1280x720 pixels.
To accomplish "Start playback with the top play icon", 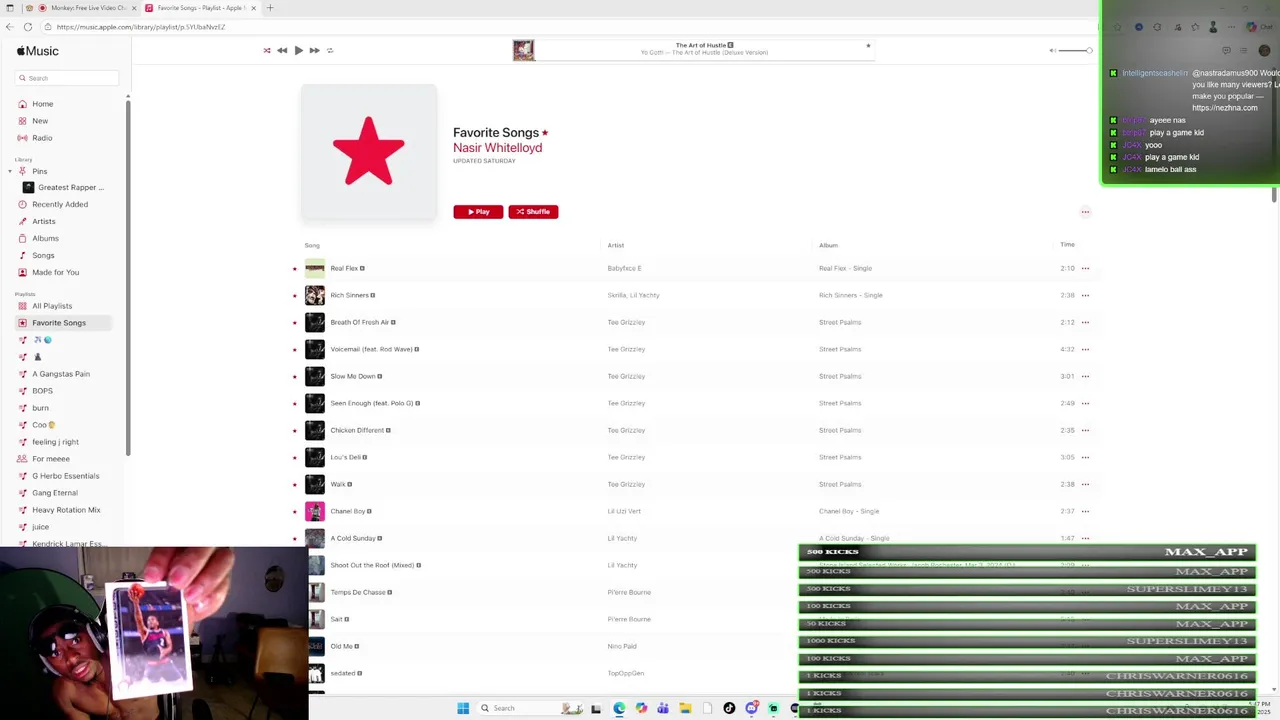I will point(298,50).
